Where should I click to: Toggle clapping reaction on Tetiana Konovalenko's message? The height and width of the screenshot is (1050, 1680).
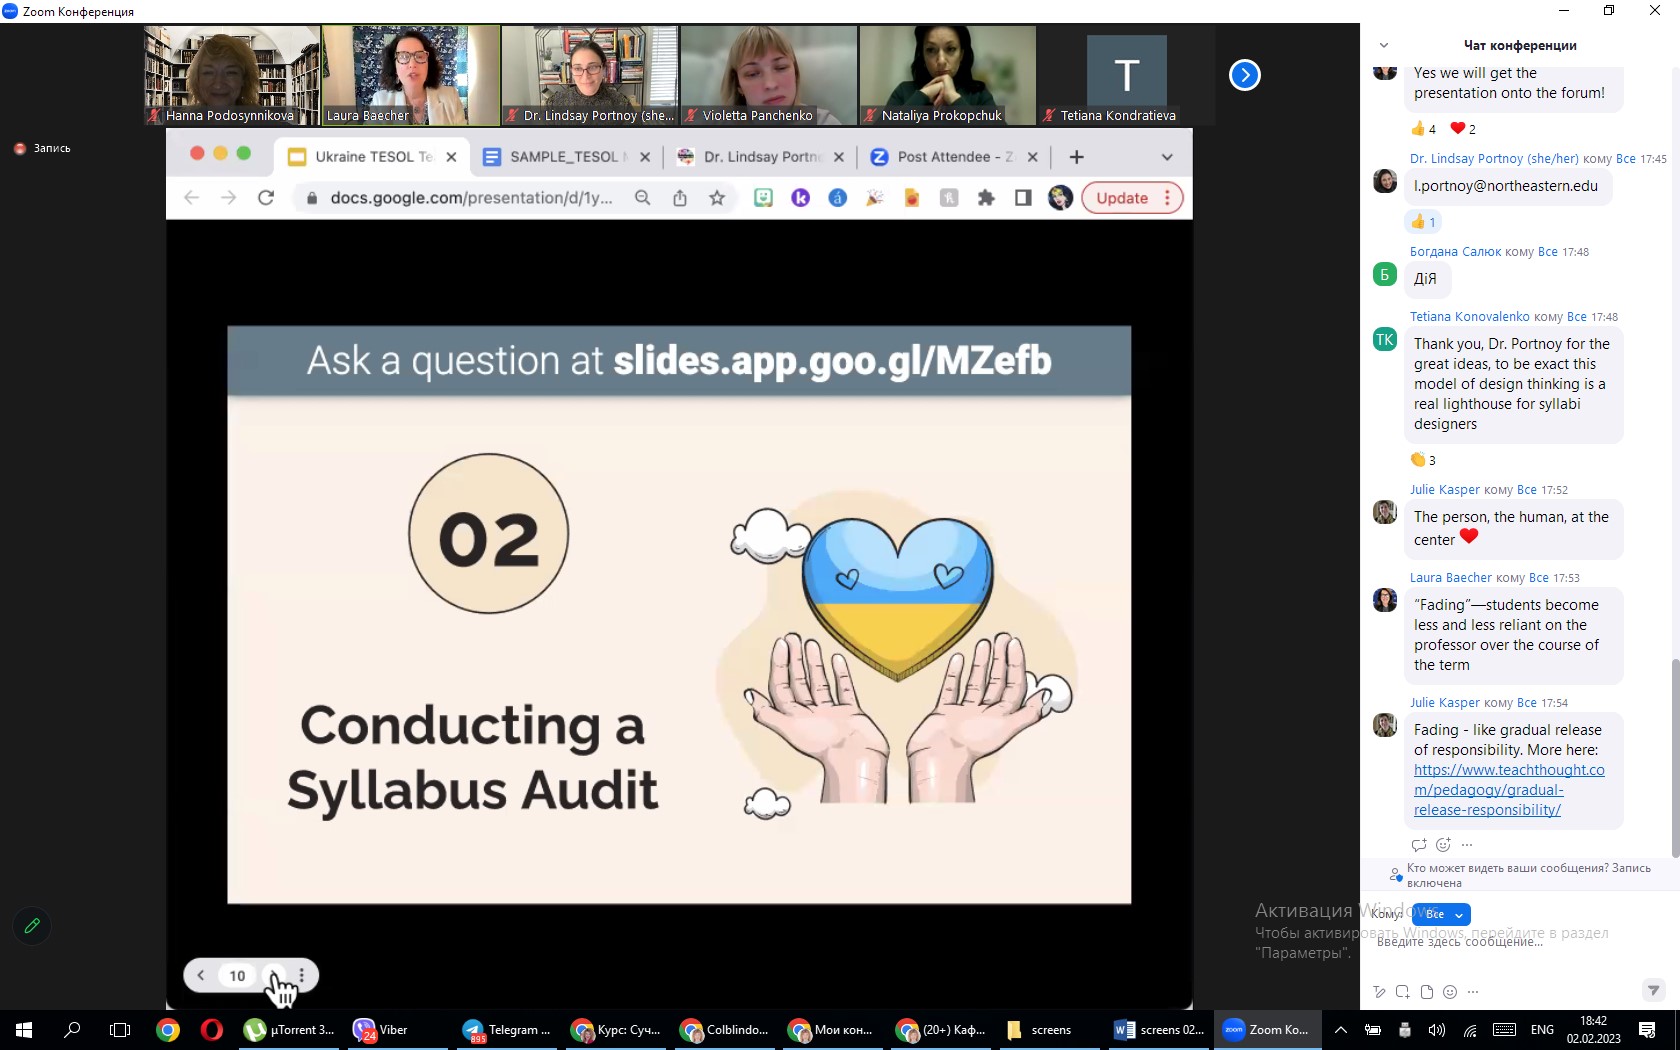[x=1423, y=460]
